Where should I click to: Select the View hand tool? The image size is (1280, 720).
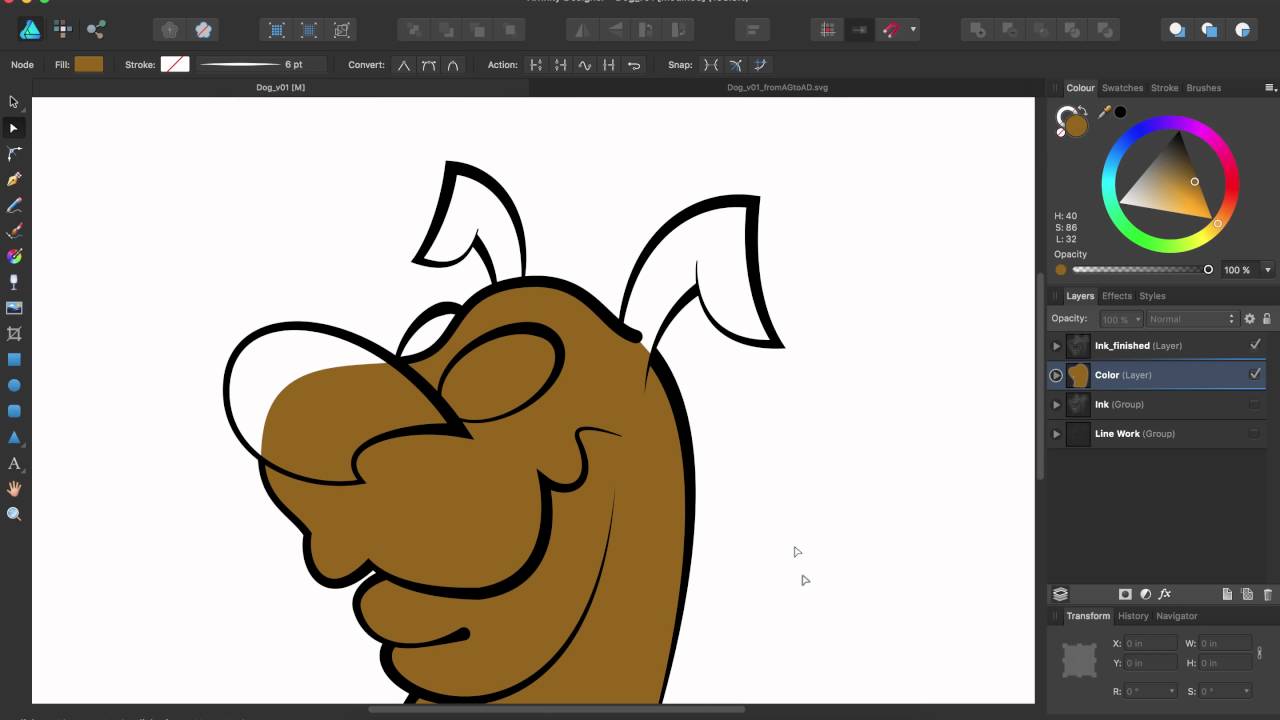(14, 489)
